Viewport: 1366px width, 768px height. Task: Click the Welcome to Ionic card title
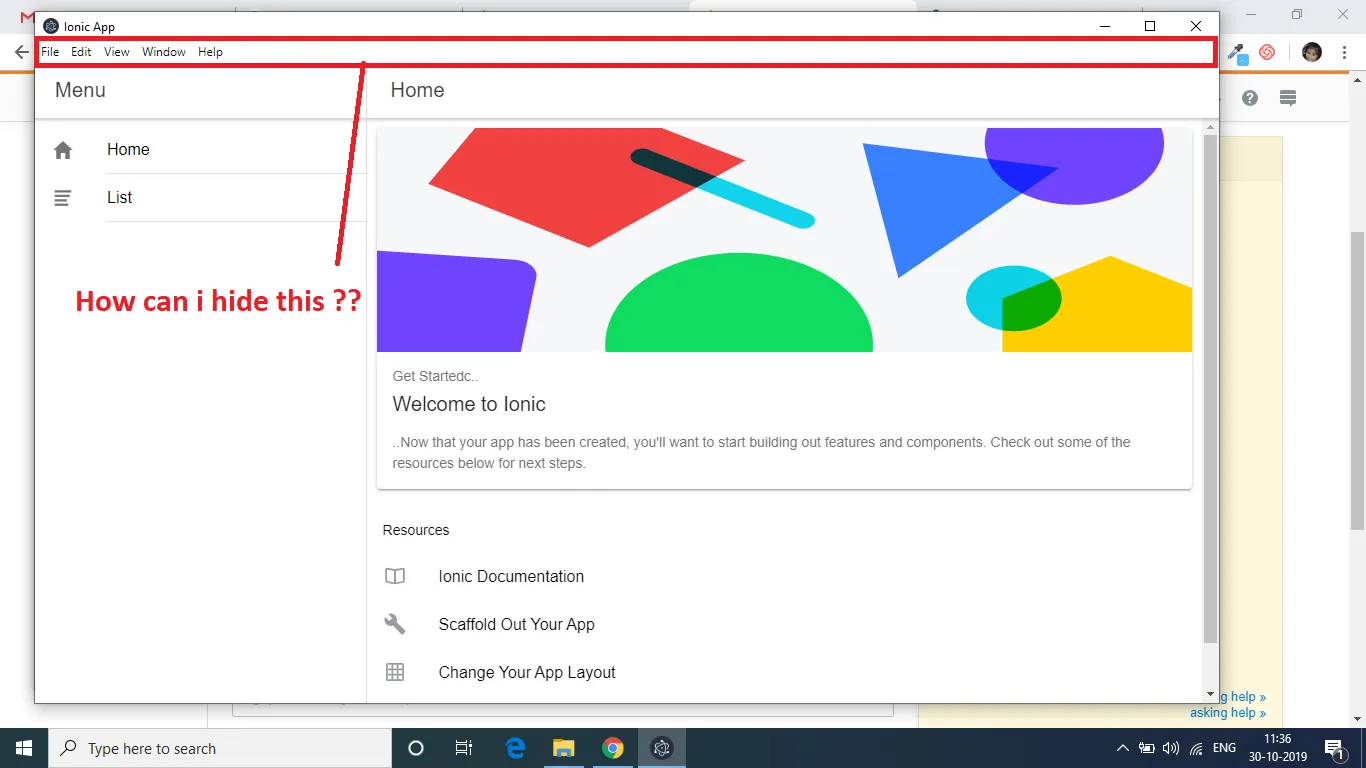(x=469, y=404)
